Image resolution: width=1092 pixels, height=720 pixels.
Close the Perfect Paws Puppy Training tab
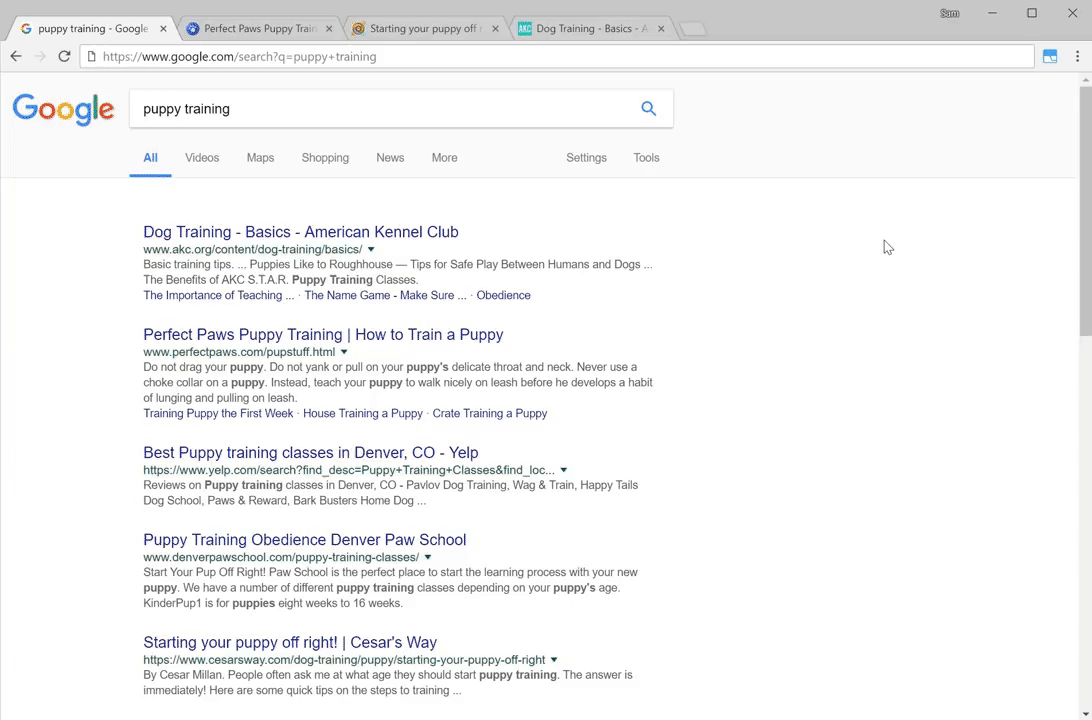pyautogui.click(x=329, y=29)
